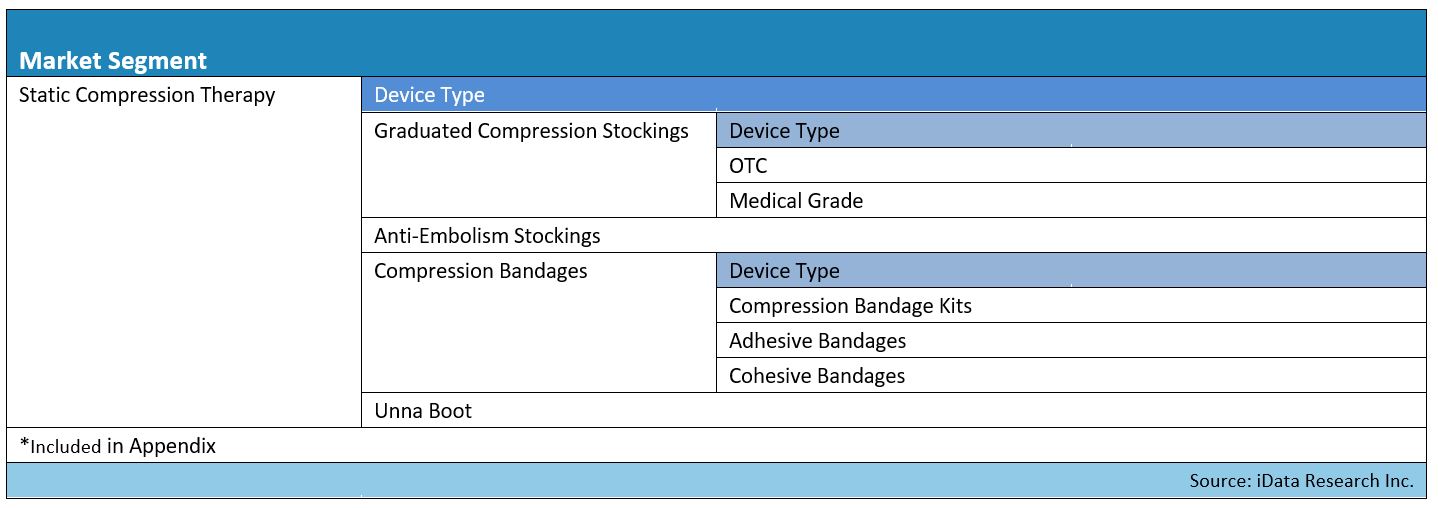Click the Adhesive Bandages row
This screenshot has width=1438, height=508.
[1071, 340]
